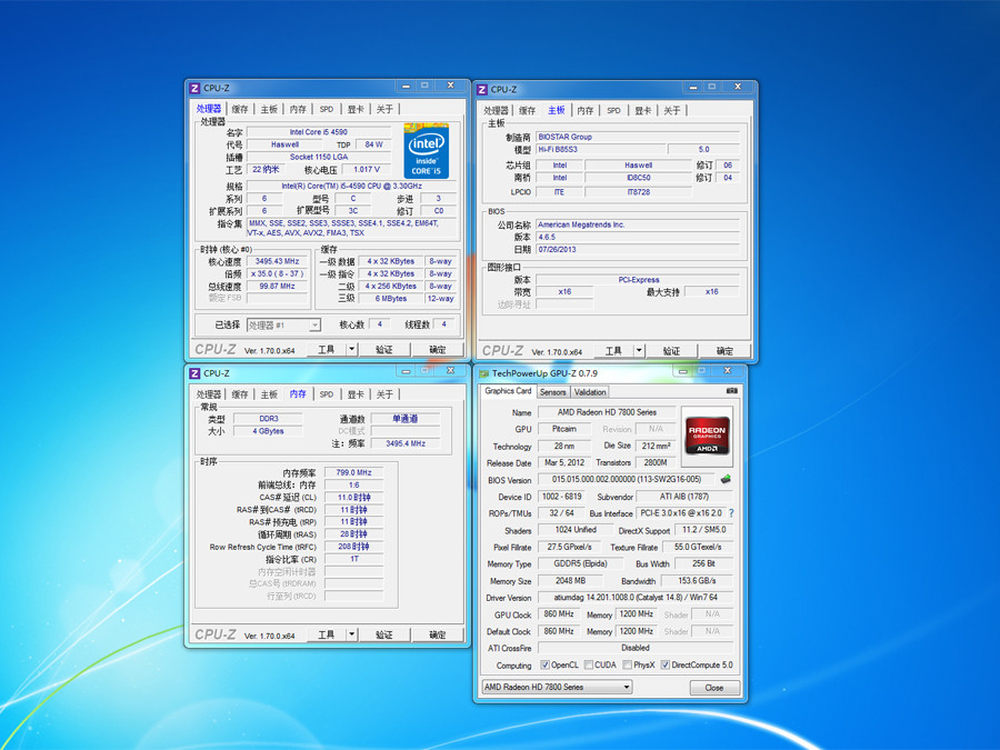The height and width of the screenshot is (750, 1000).
Task: Open 显卡 tab in the BIOSTAR mainboard CPU-Z window
Action: click(x=643, y=110)
